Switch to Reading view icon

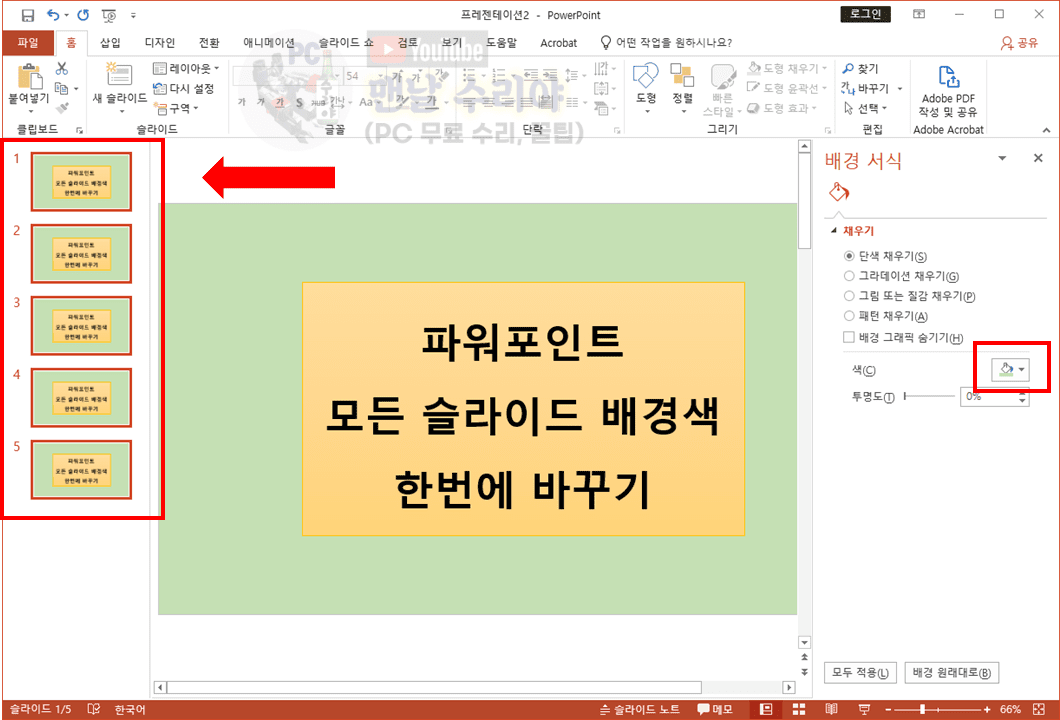point(832,709)
